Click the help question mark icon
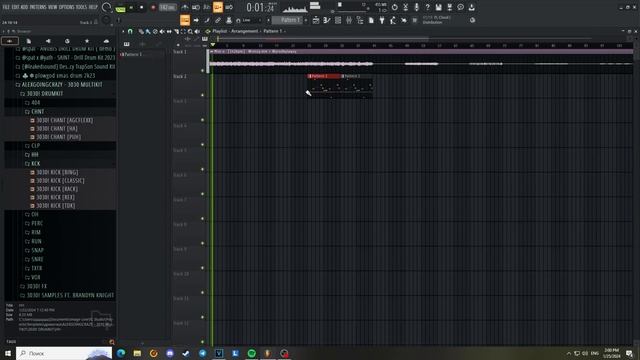640x360 pixels. (x=428, y=7)
